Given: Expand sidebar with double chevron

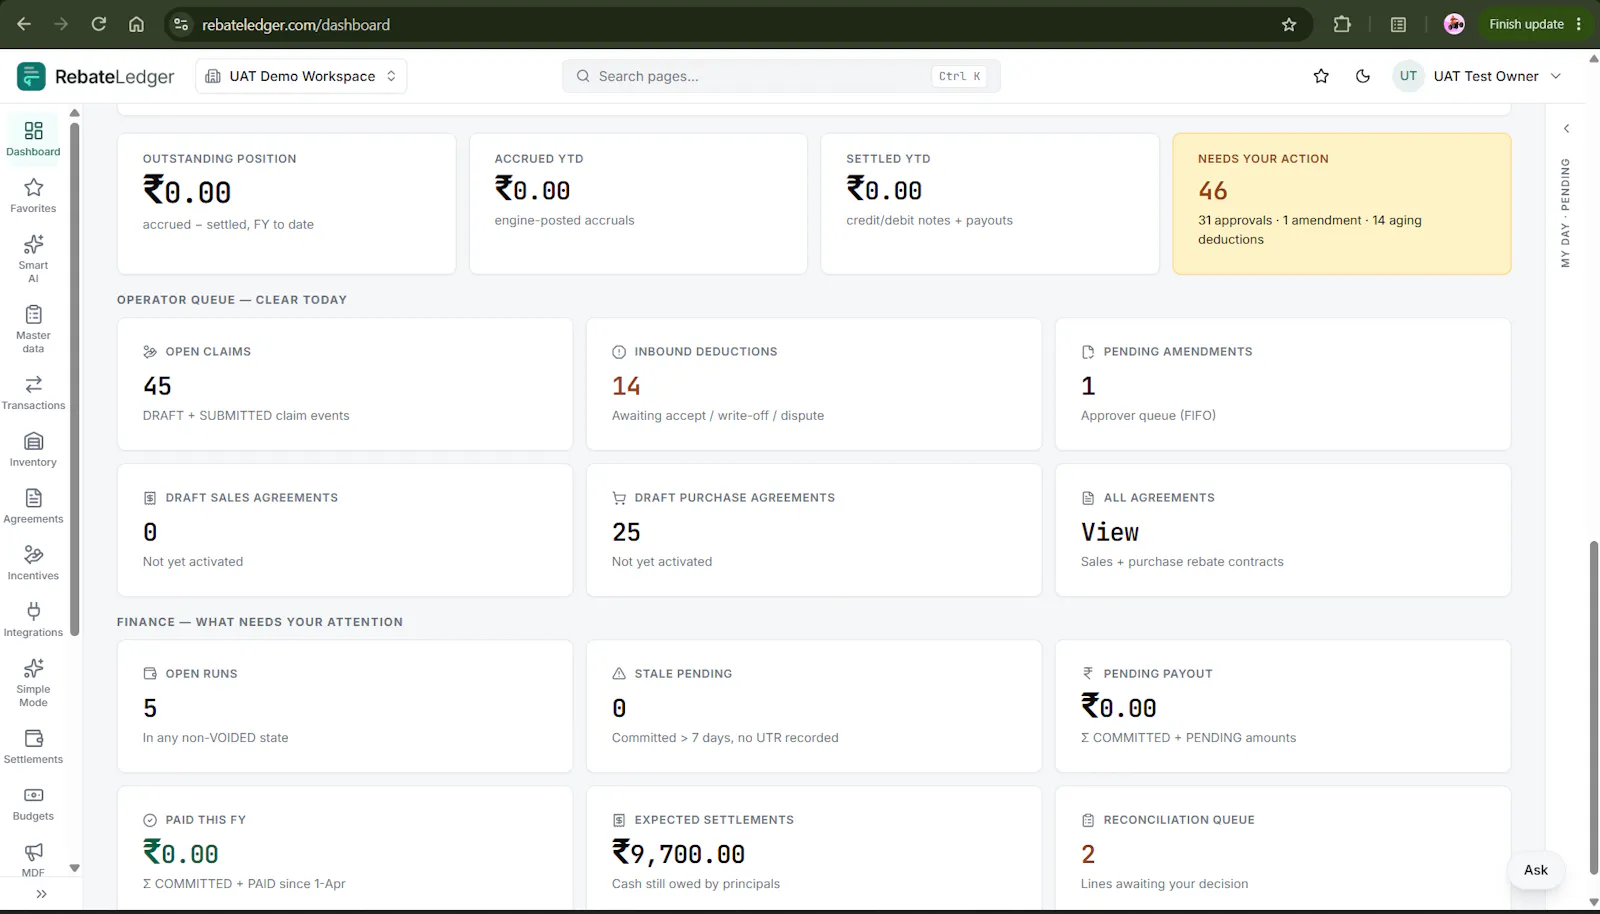Looking at the screenshot, I should (41, 894).
